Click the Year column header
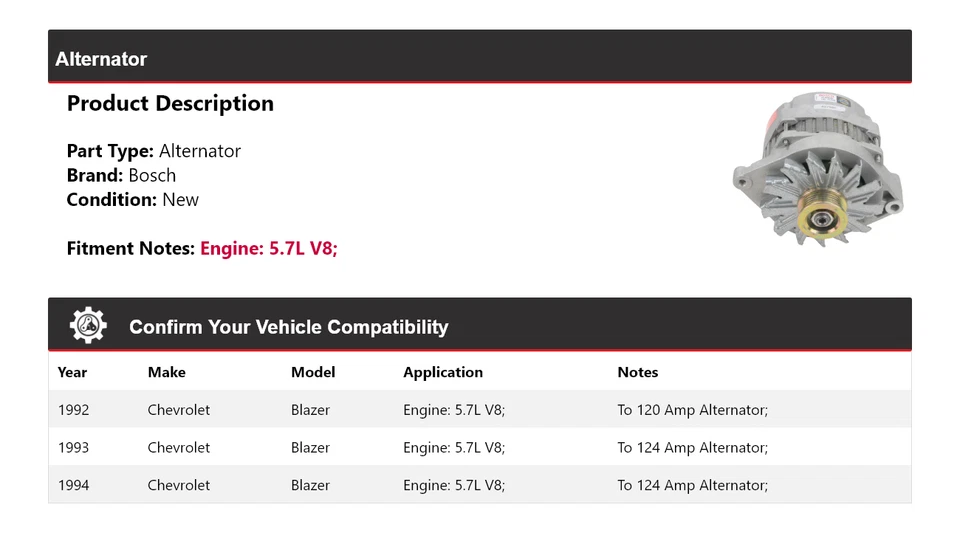 point(73,372)
